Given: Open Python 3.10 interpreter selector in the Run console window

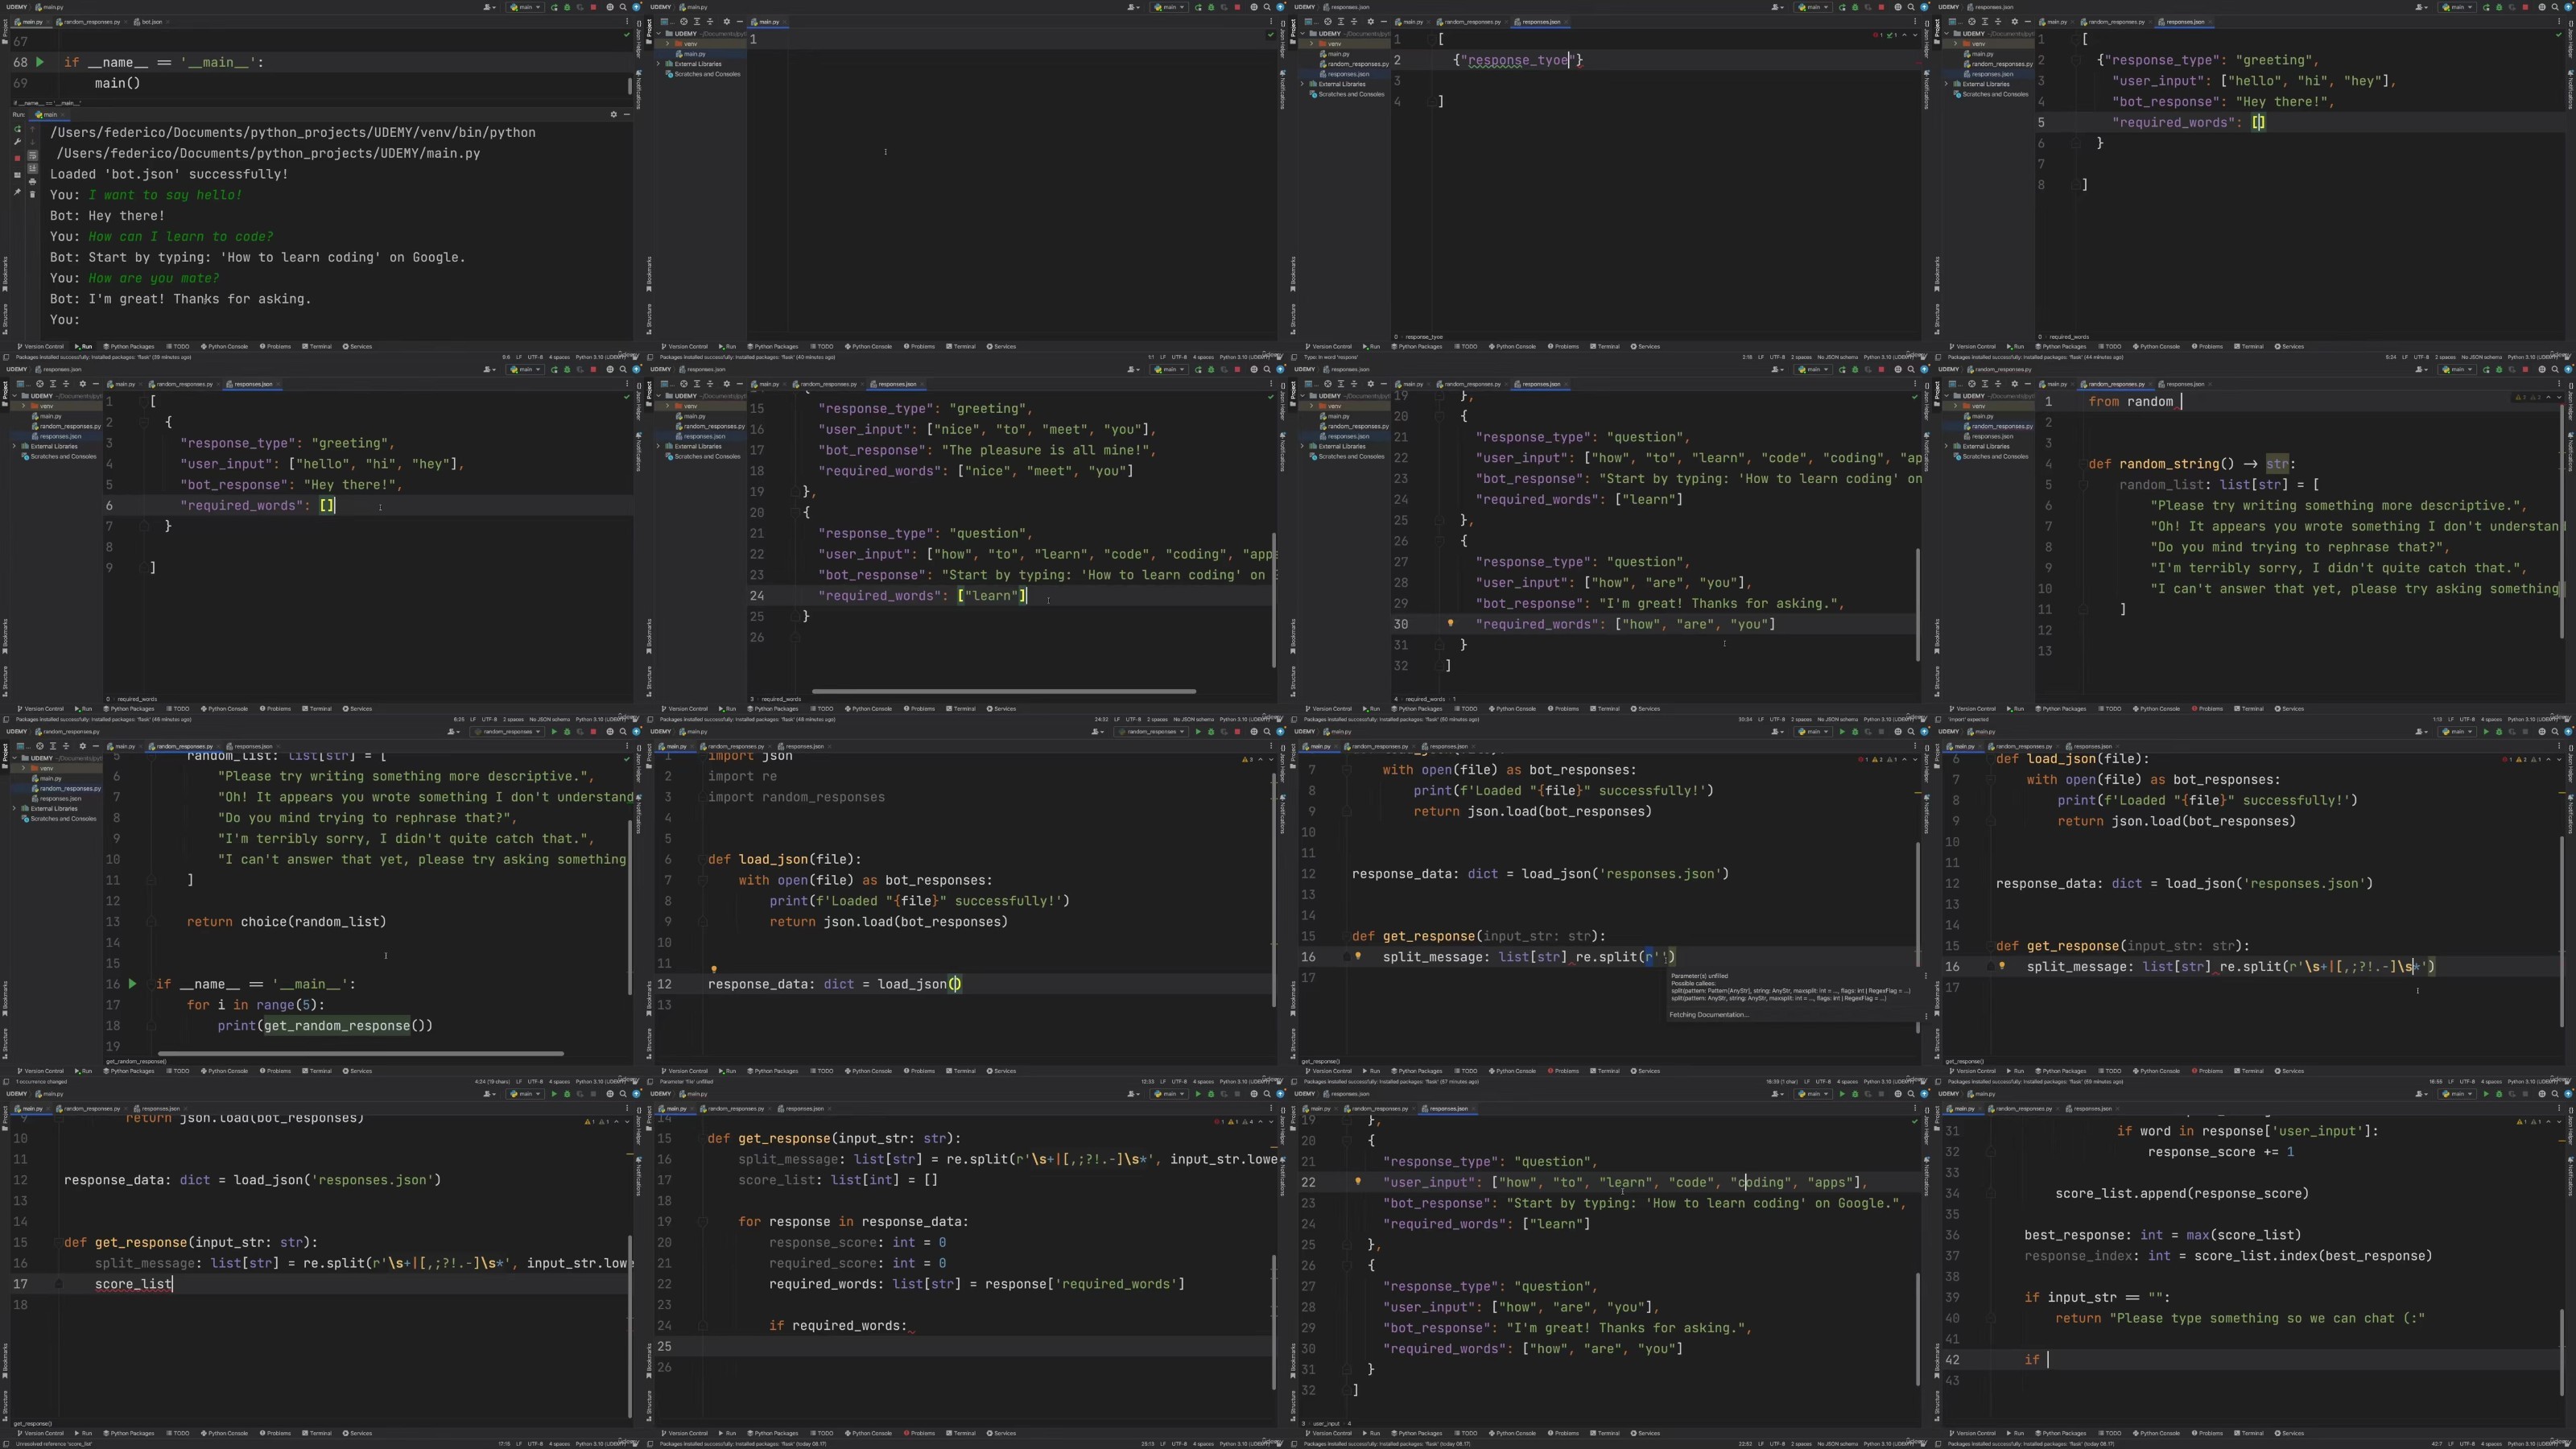Looking at the screenshot, I should tap(601, 357).
